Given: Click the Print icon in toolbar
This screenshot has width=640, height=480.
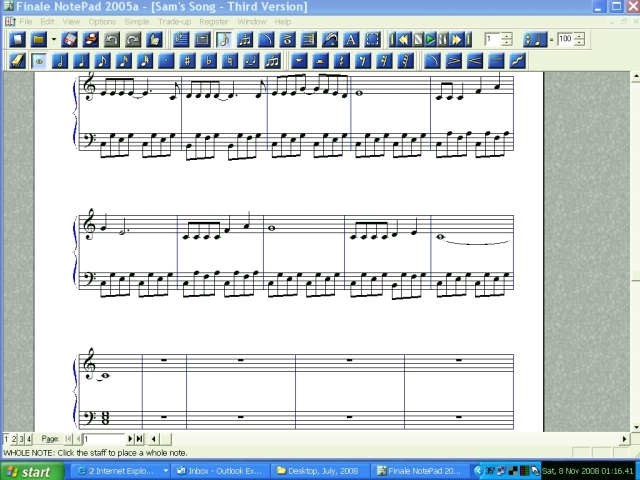Looking at the screenshot, I should 90,40.
